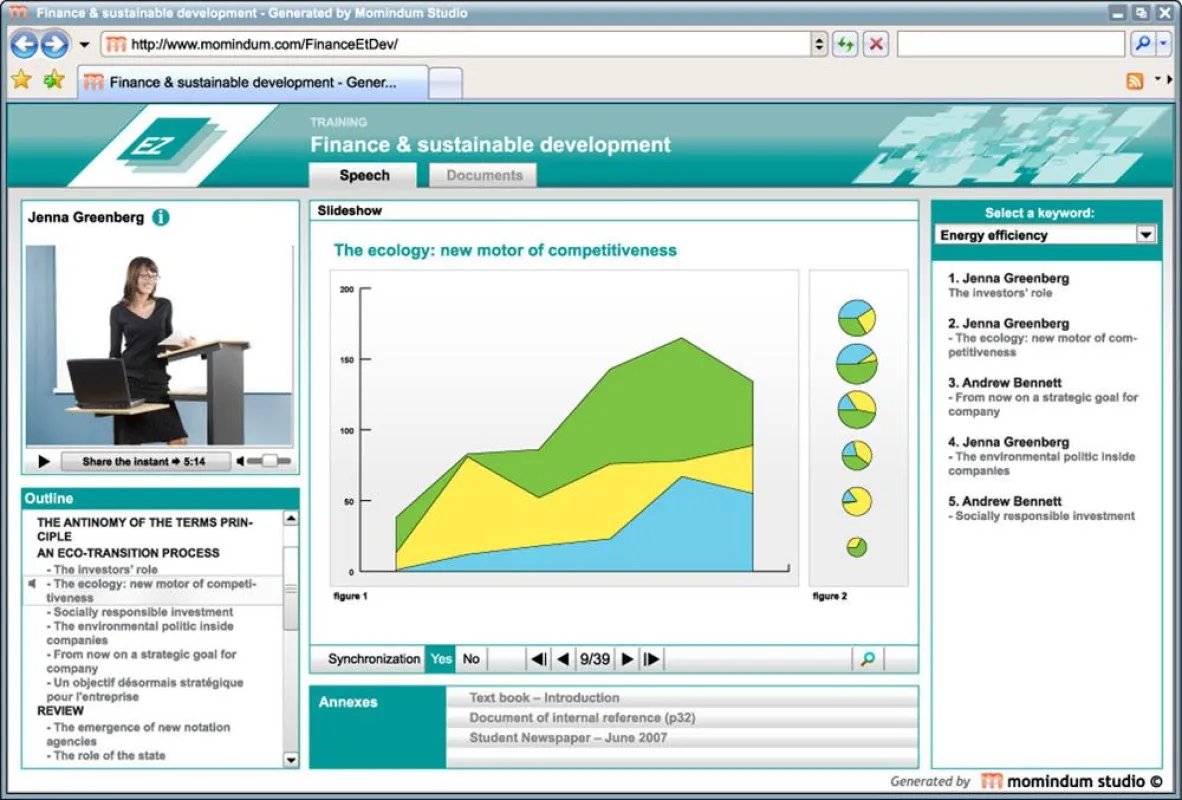Set Synchronization to No
1182x800 pixels.
[471, 659]
